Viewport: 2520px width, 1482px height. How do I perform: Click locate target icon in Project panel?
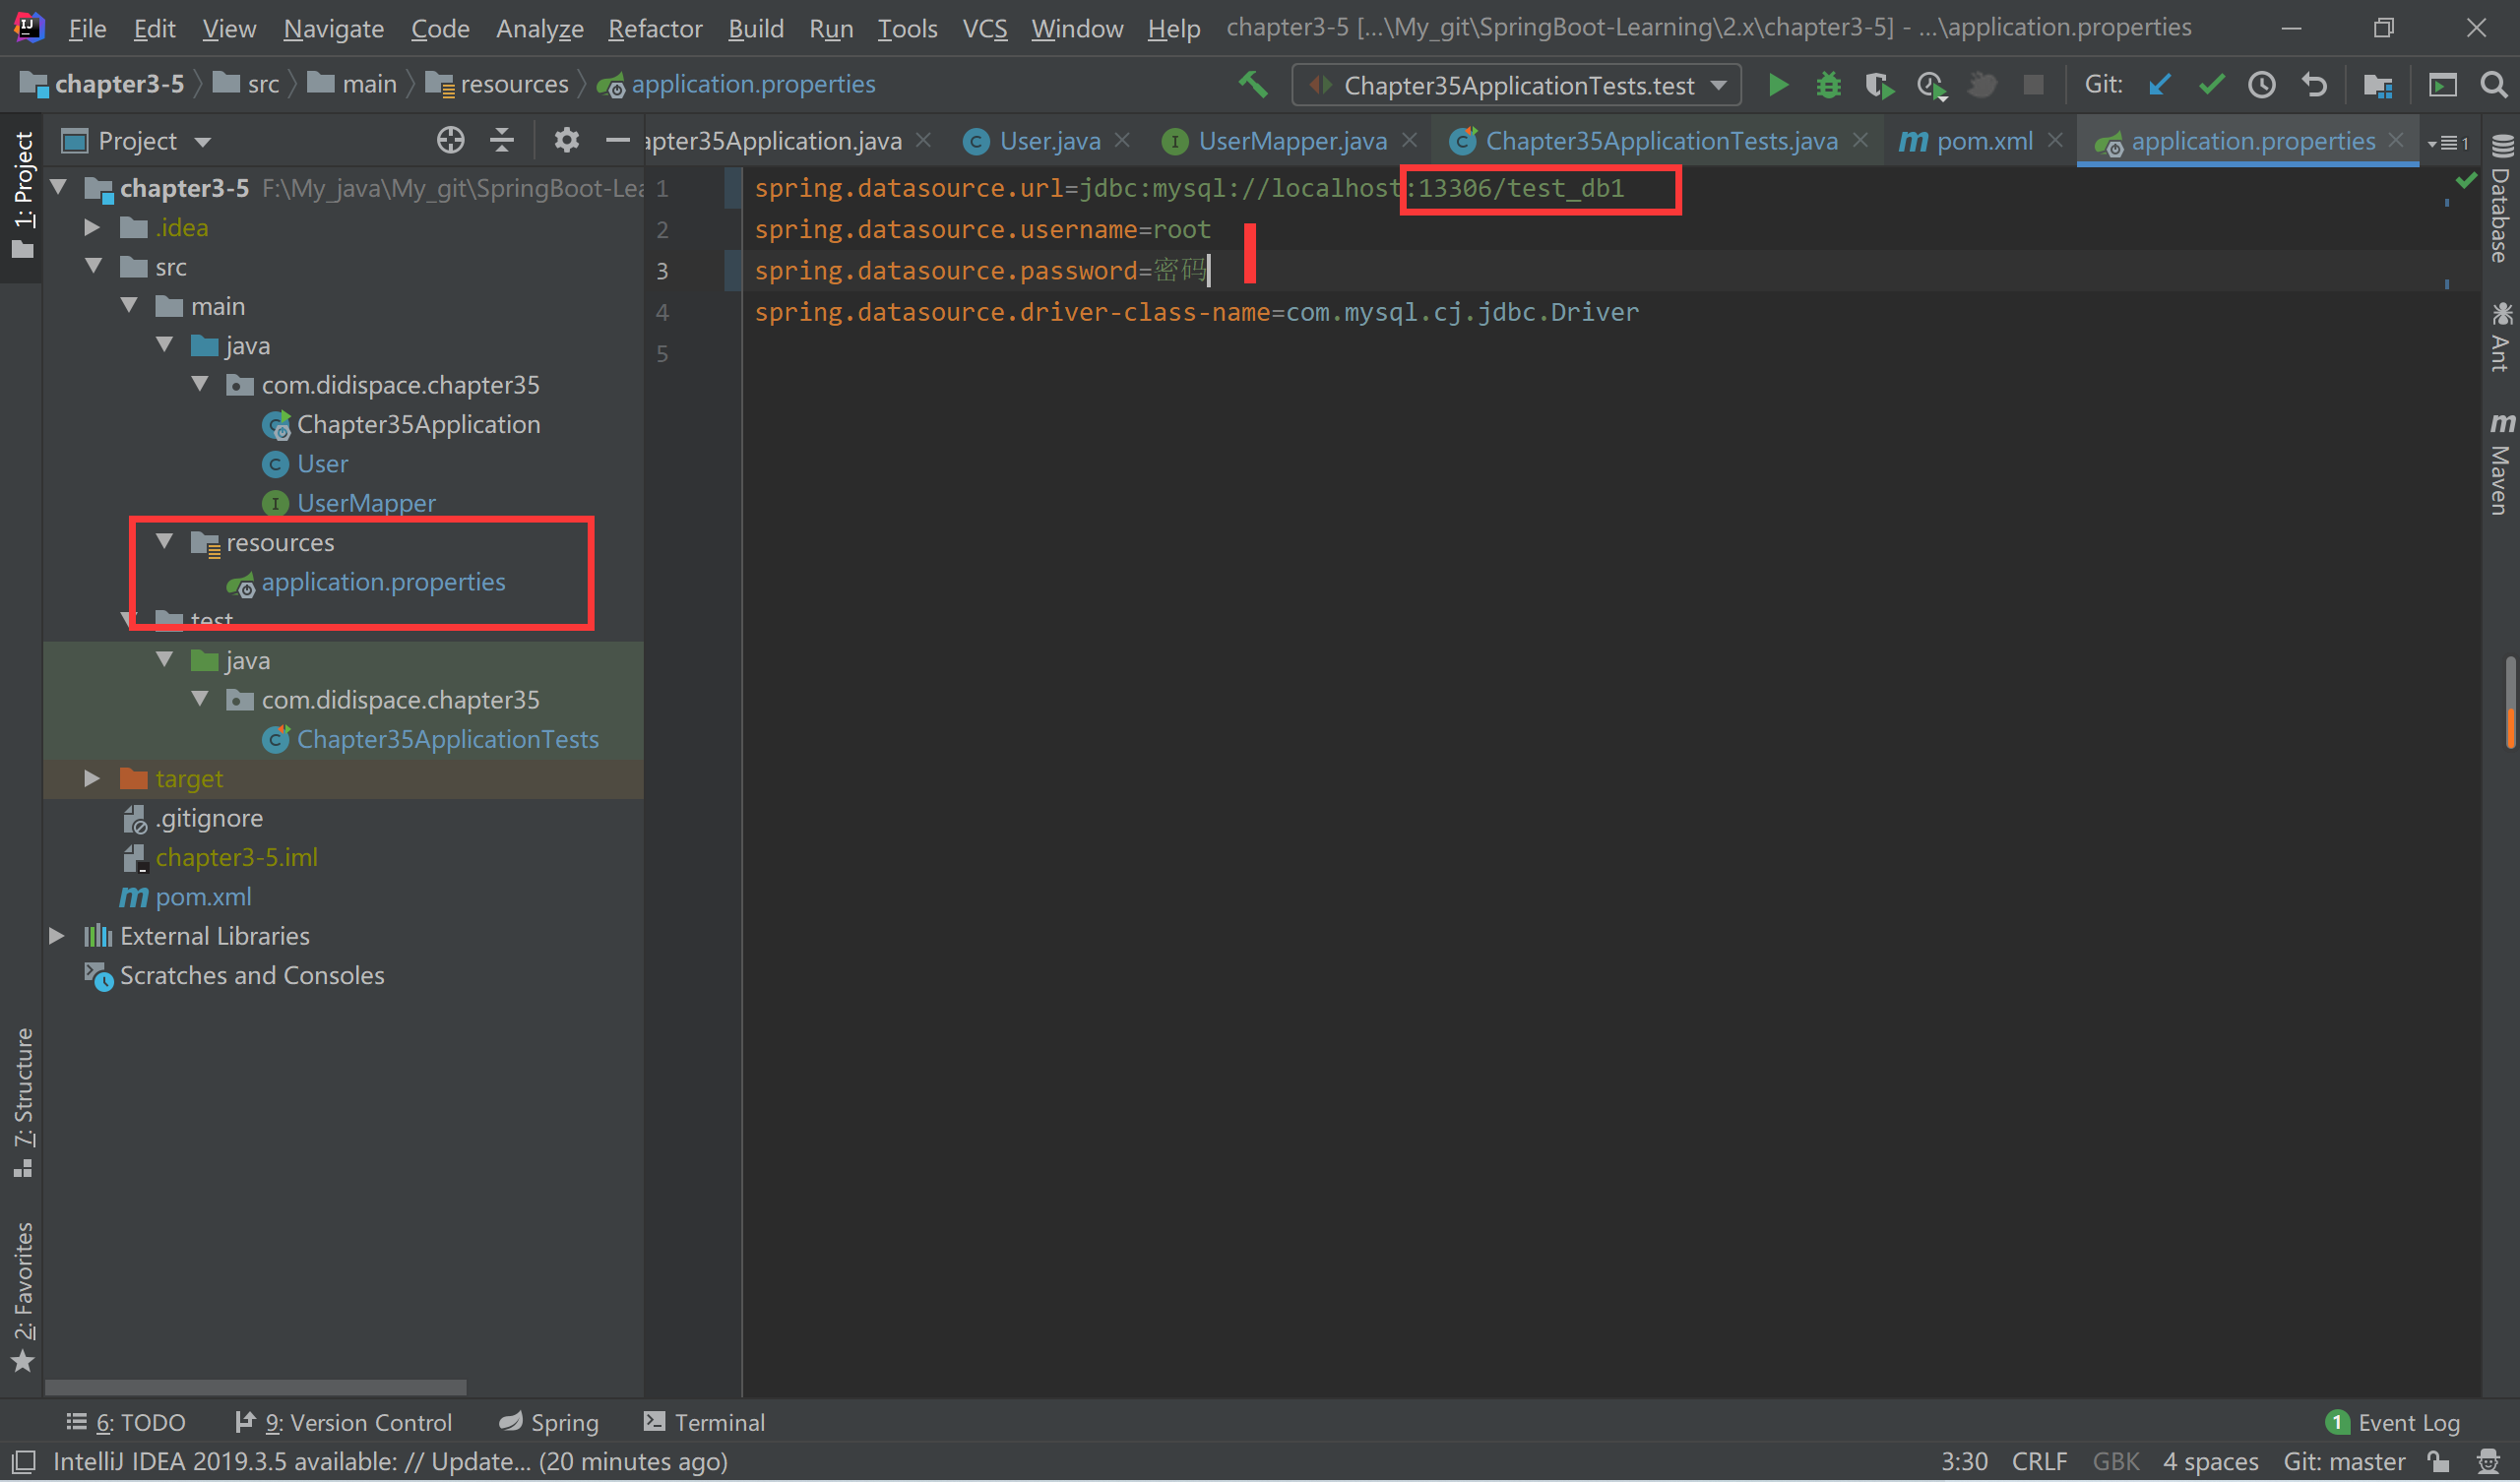(450, 141)
